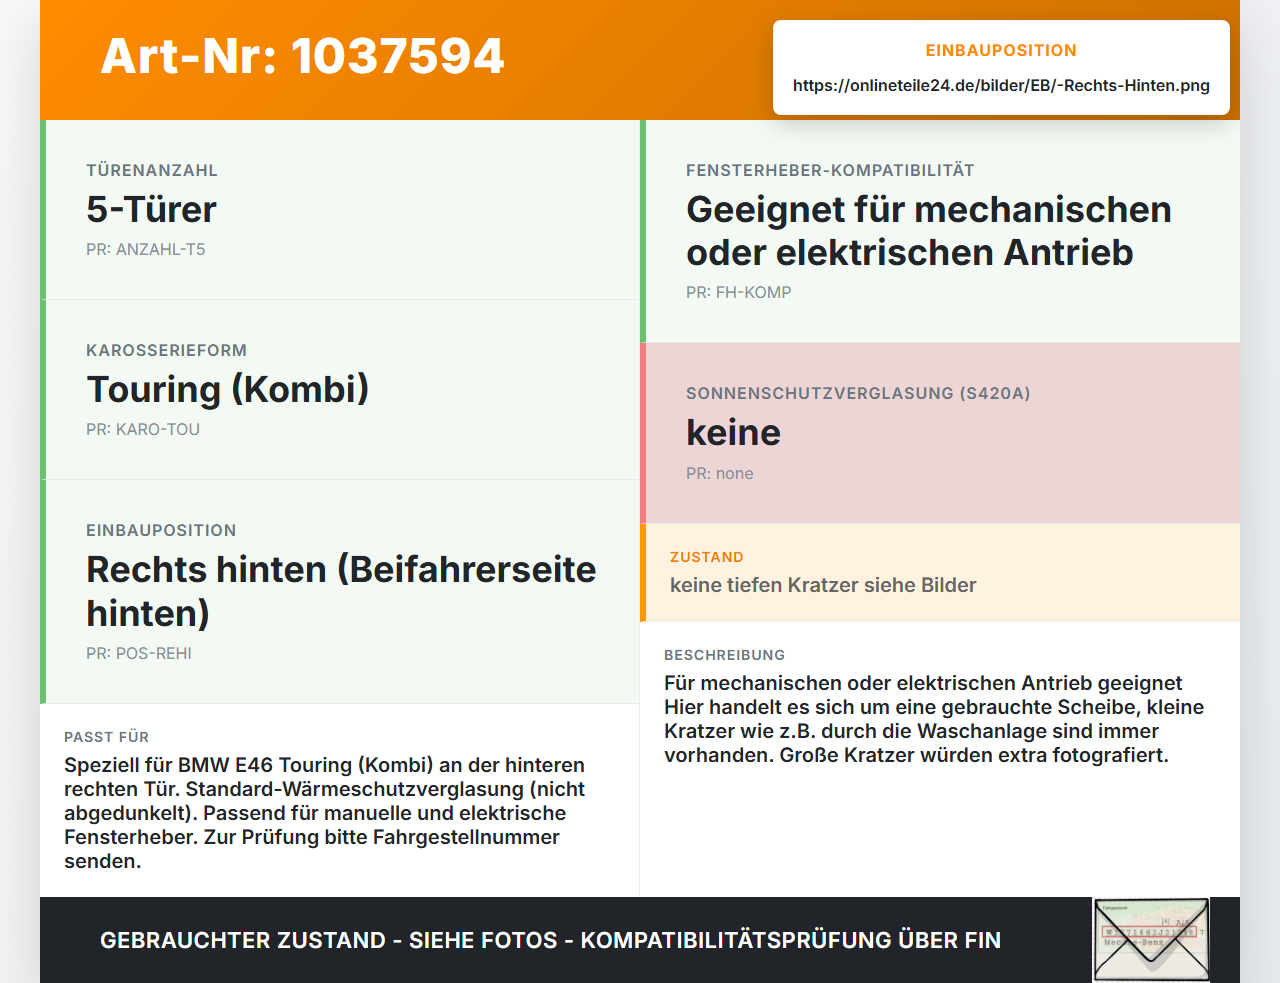Select the PR: KARO-TOU code
Screen dimensions: 1280x983
tap(143, 430)
